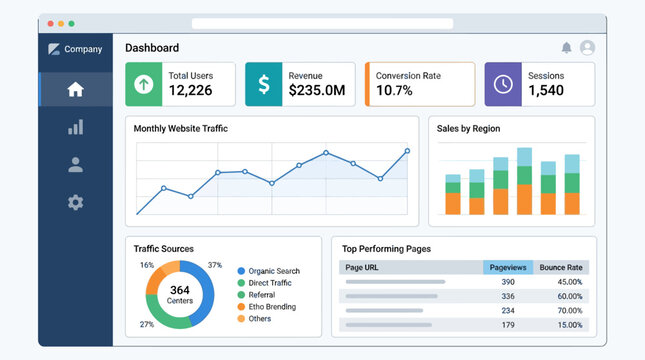645x360 pixels.
Task: Click the Traffic Sources title
Action: (x=164, y=249)
